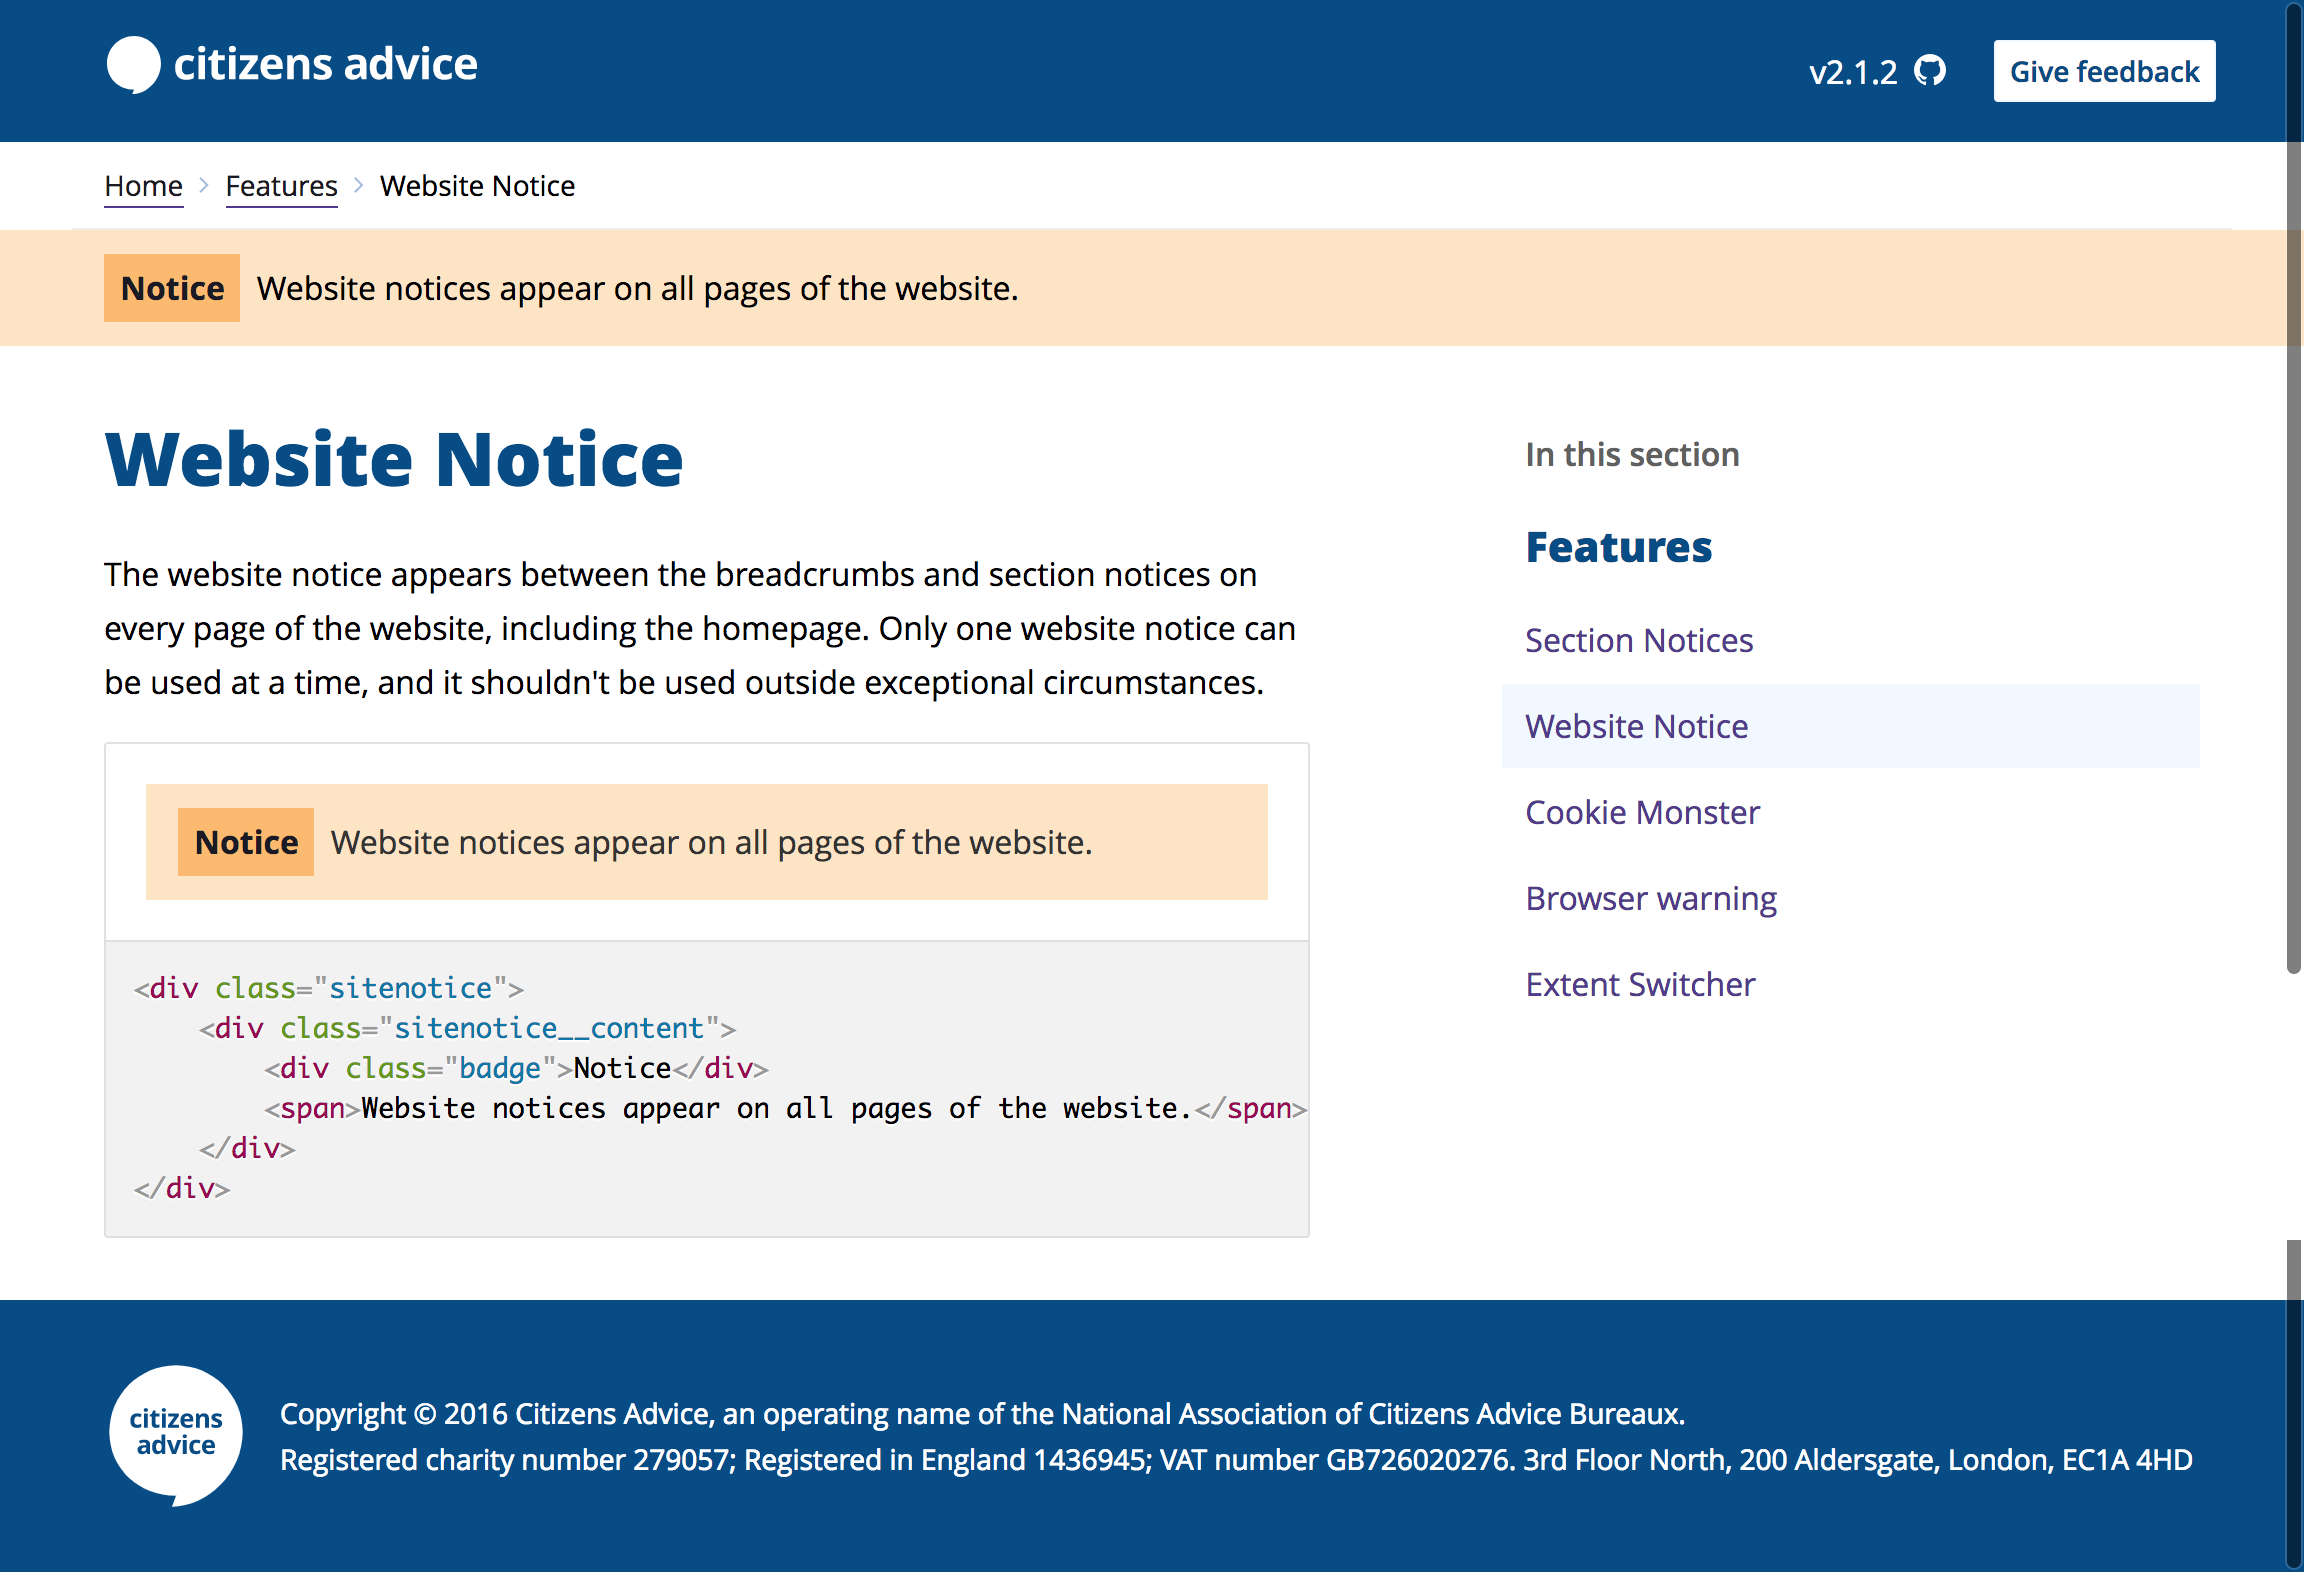Open Browser warning sidebar link
Screen dimensions: 2304x1572
pos(1650,898)
